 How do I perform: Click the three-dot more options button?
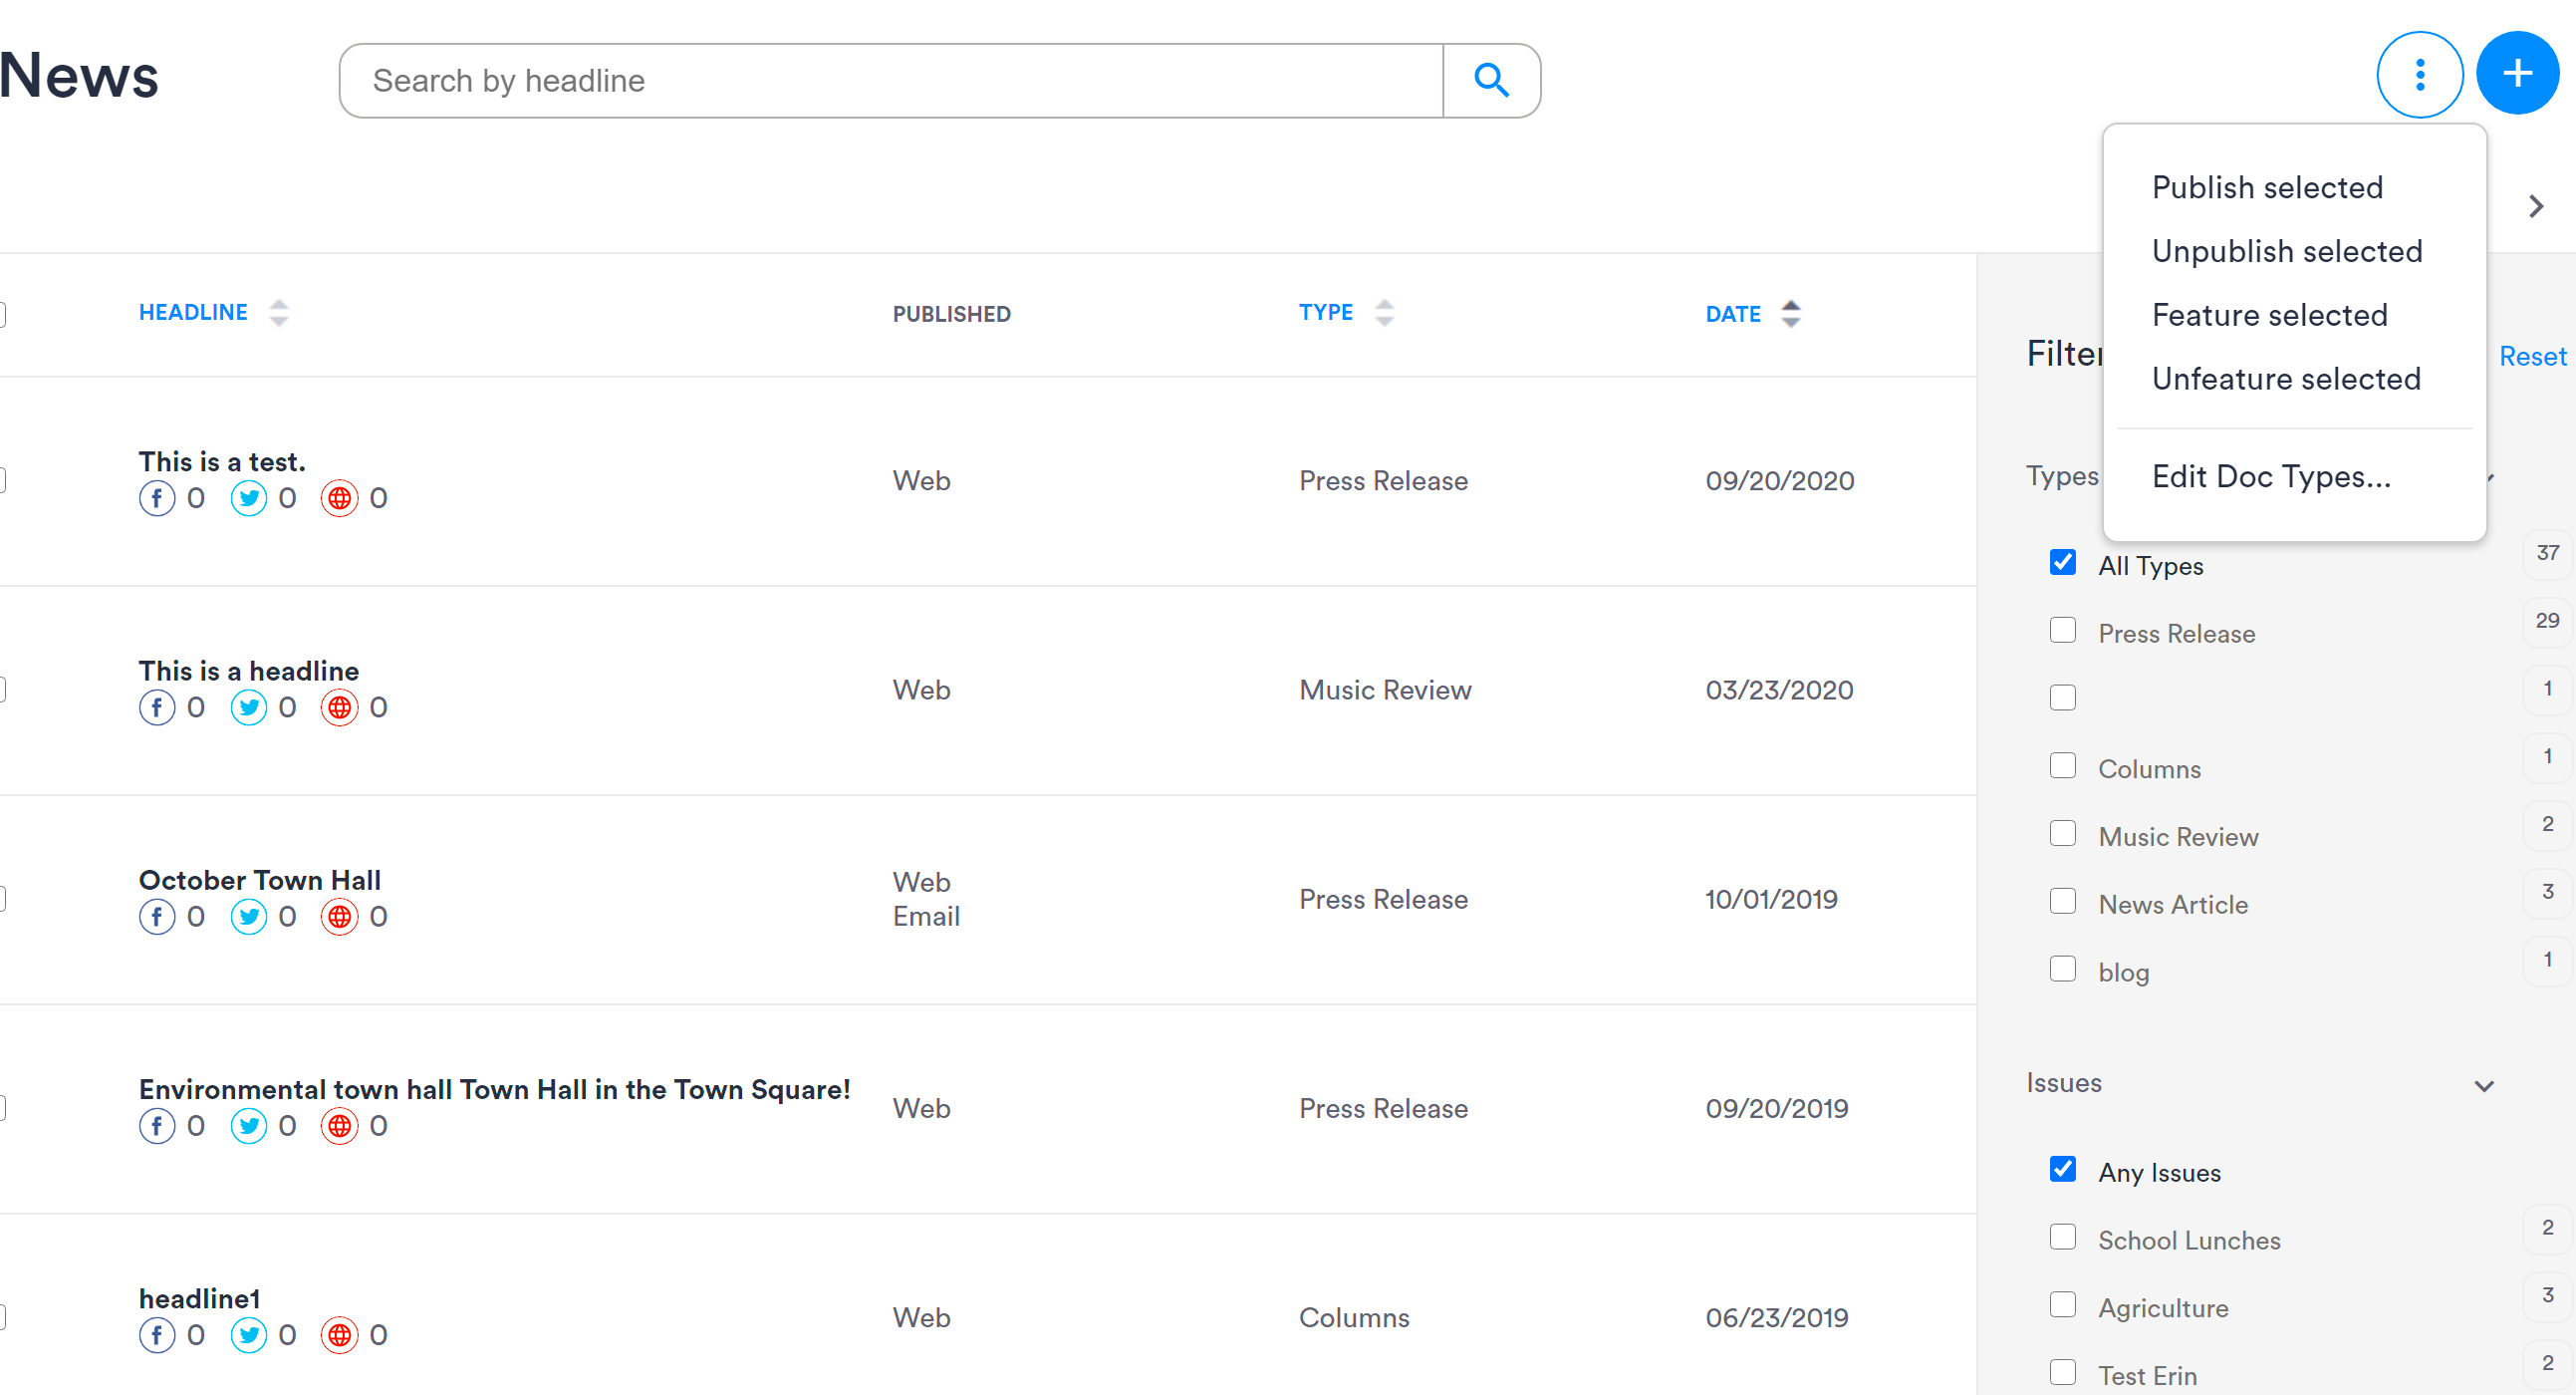pos(2419,75)
